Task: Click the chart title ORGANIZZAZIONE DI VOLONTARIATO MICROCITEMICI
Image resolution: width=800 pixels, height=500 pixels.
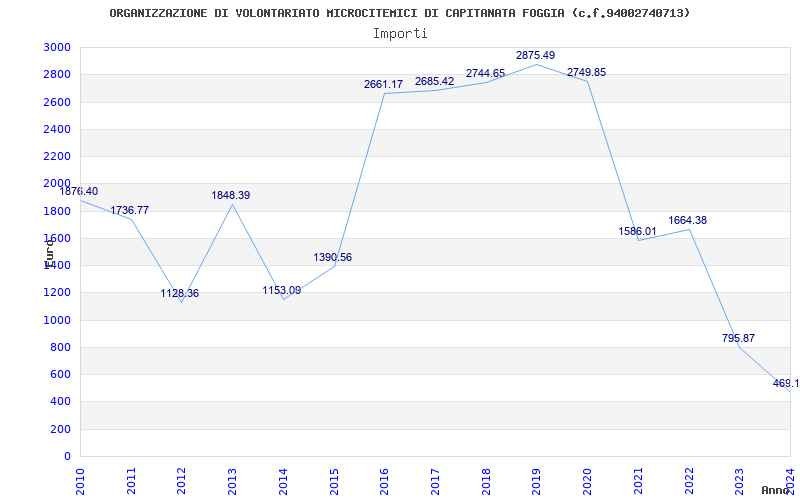Action: click(x=399, y=13)
